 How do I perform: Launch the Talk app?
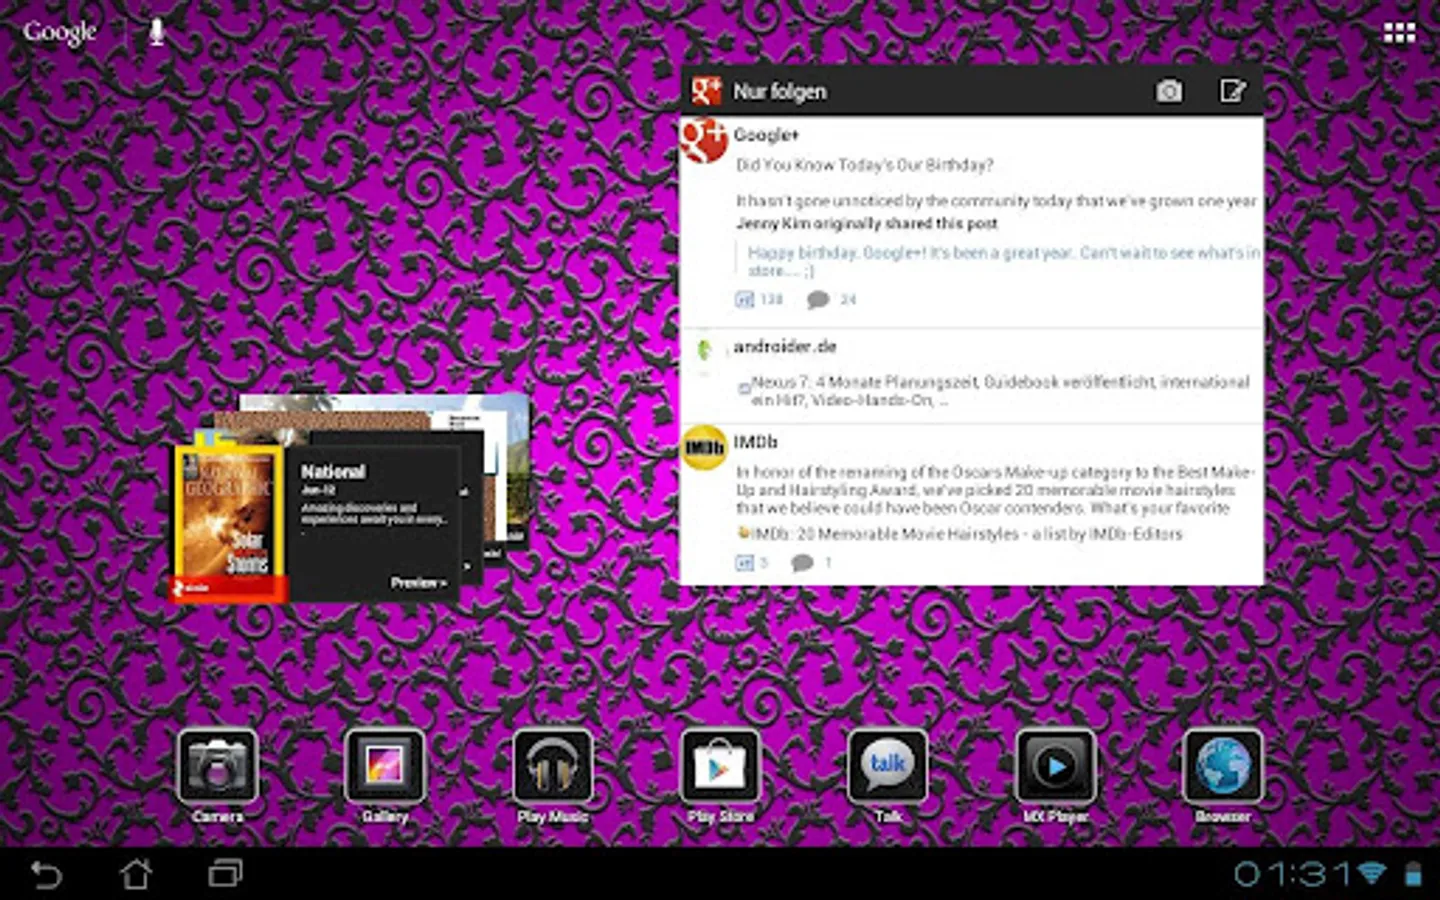coord(888,776)
